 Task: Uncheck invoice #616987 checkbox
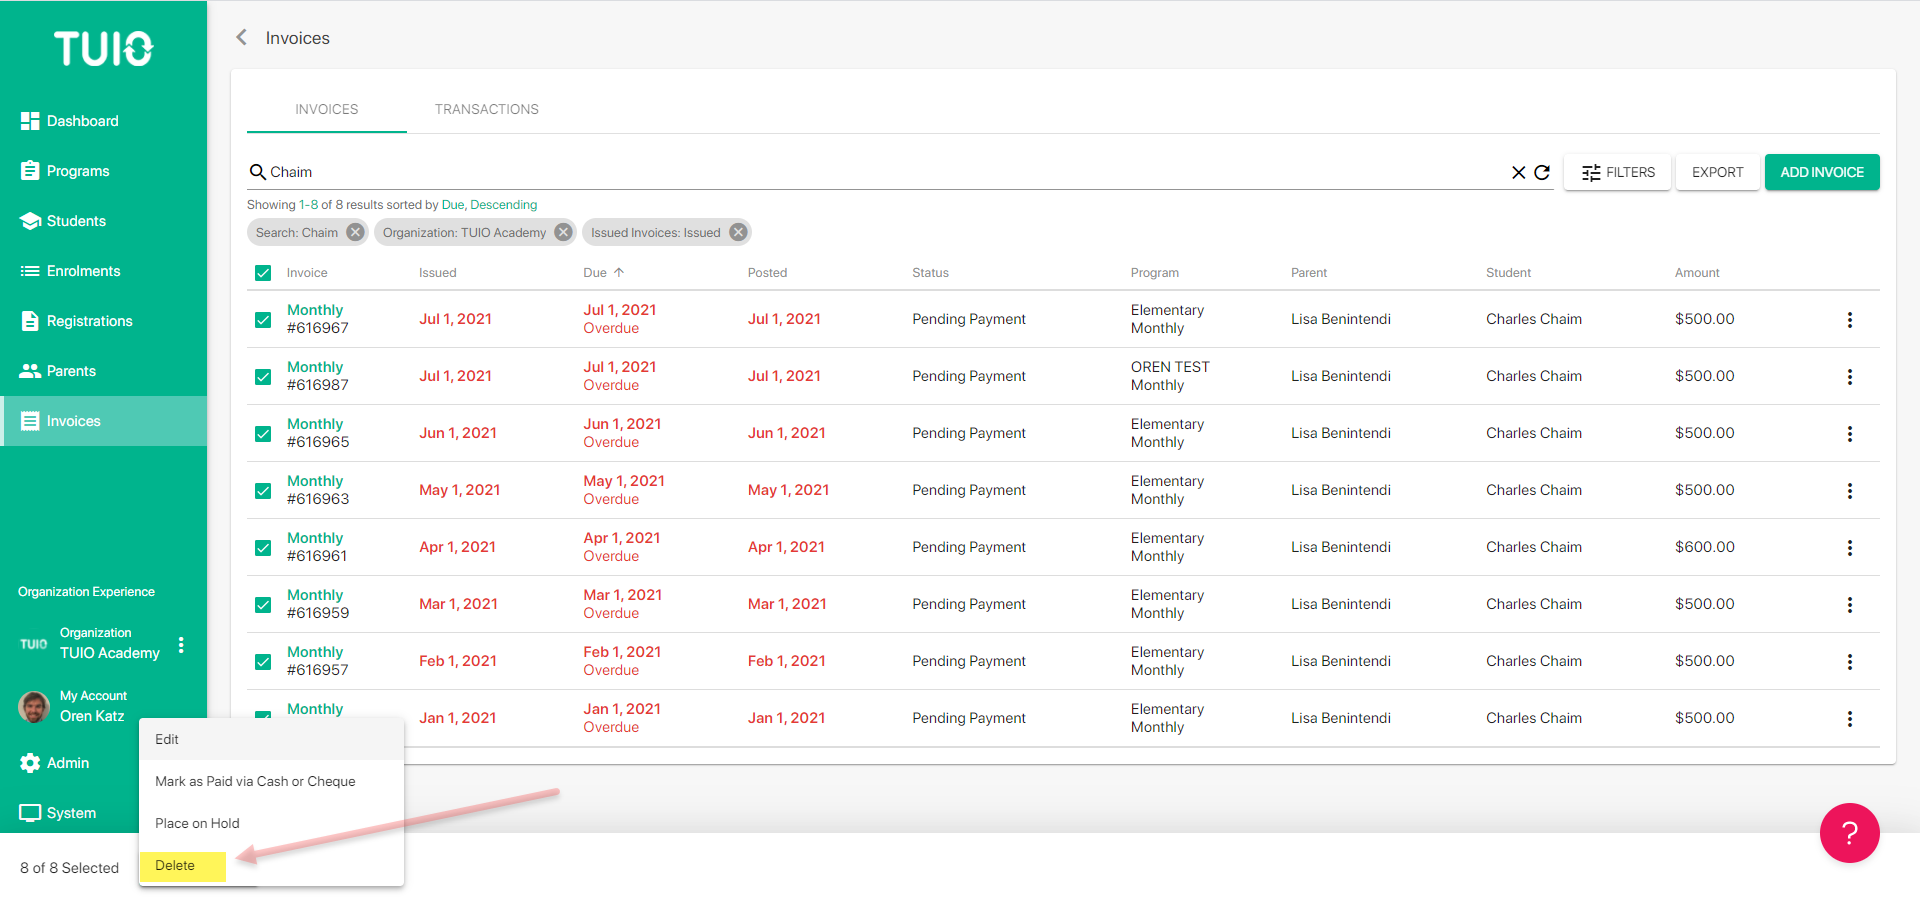263,377
